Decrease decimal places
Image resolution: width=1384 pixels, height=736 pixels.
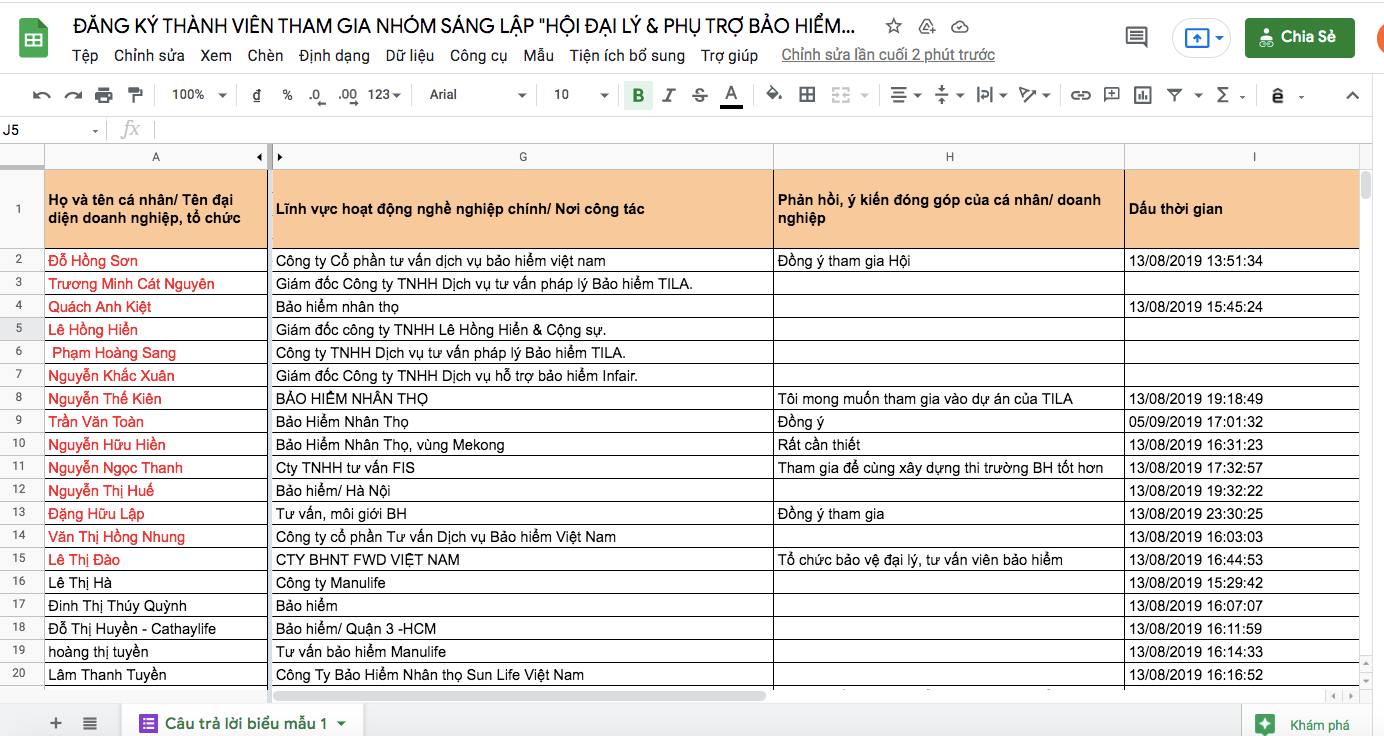[316, 95]
